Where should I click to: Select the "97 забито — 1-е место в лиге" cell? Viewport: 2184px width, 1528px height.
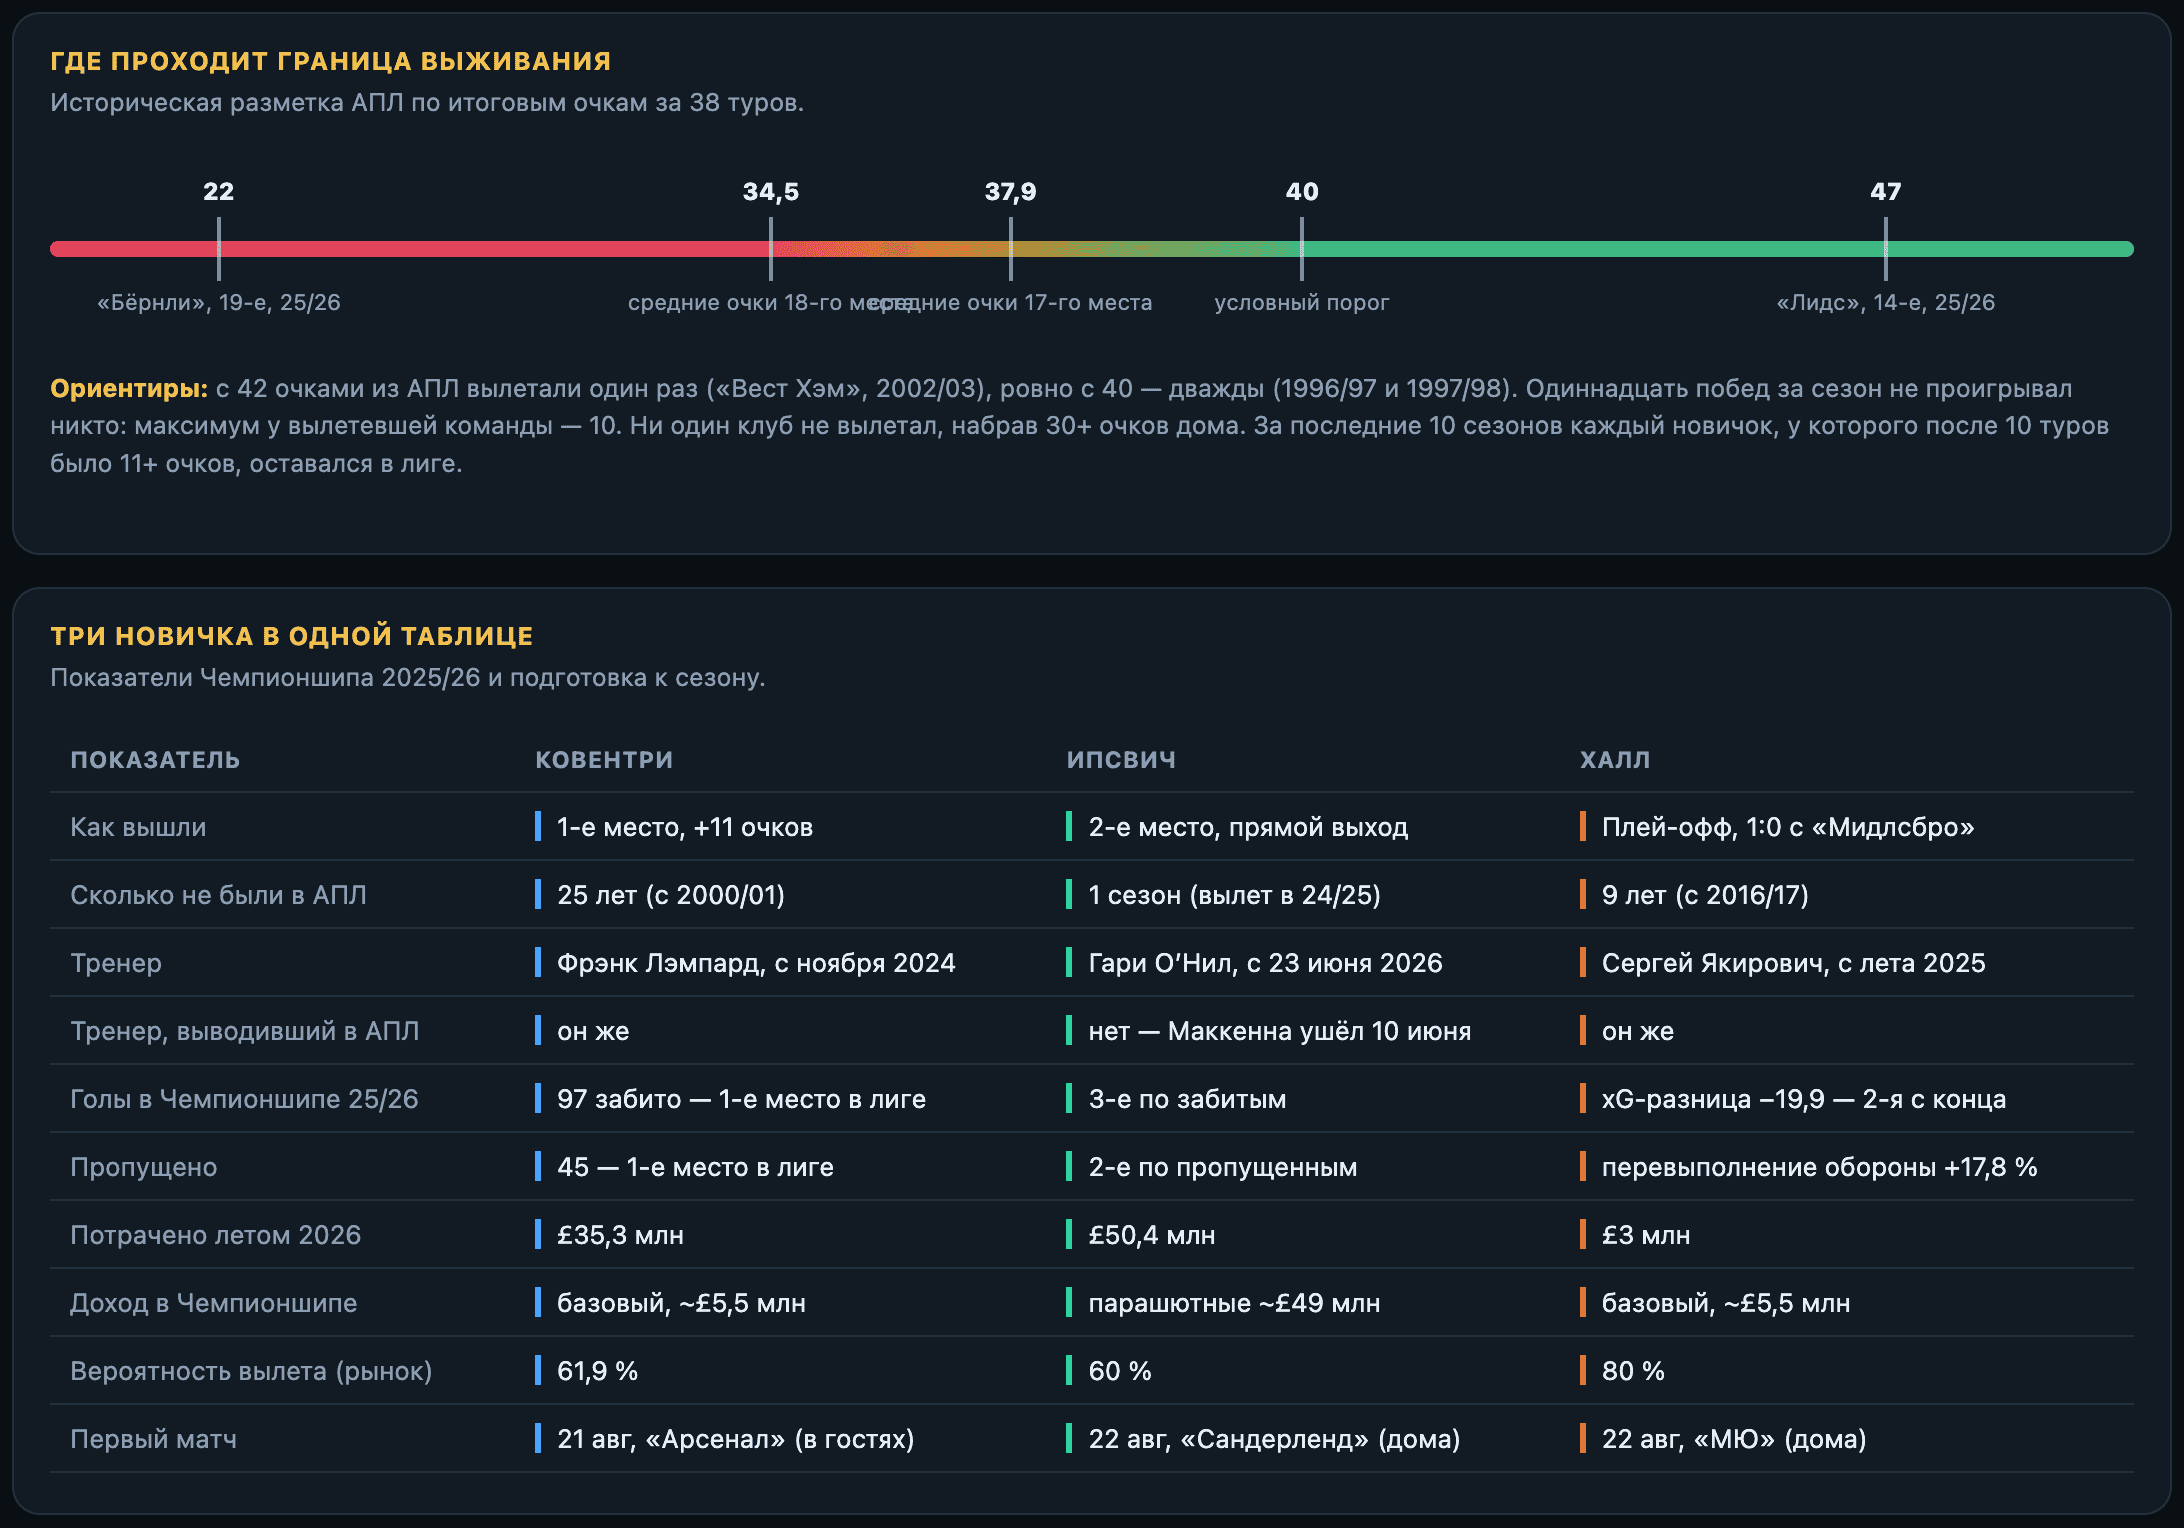point(741,1099)
